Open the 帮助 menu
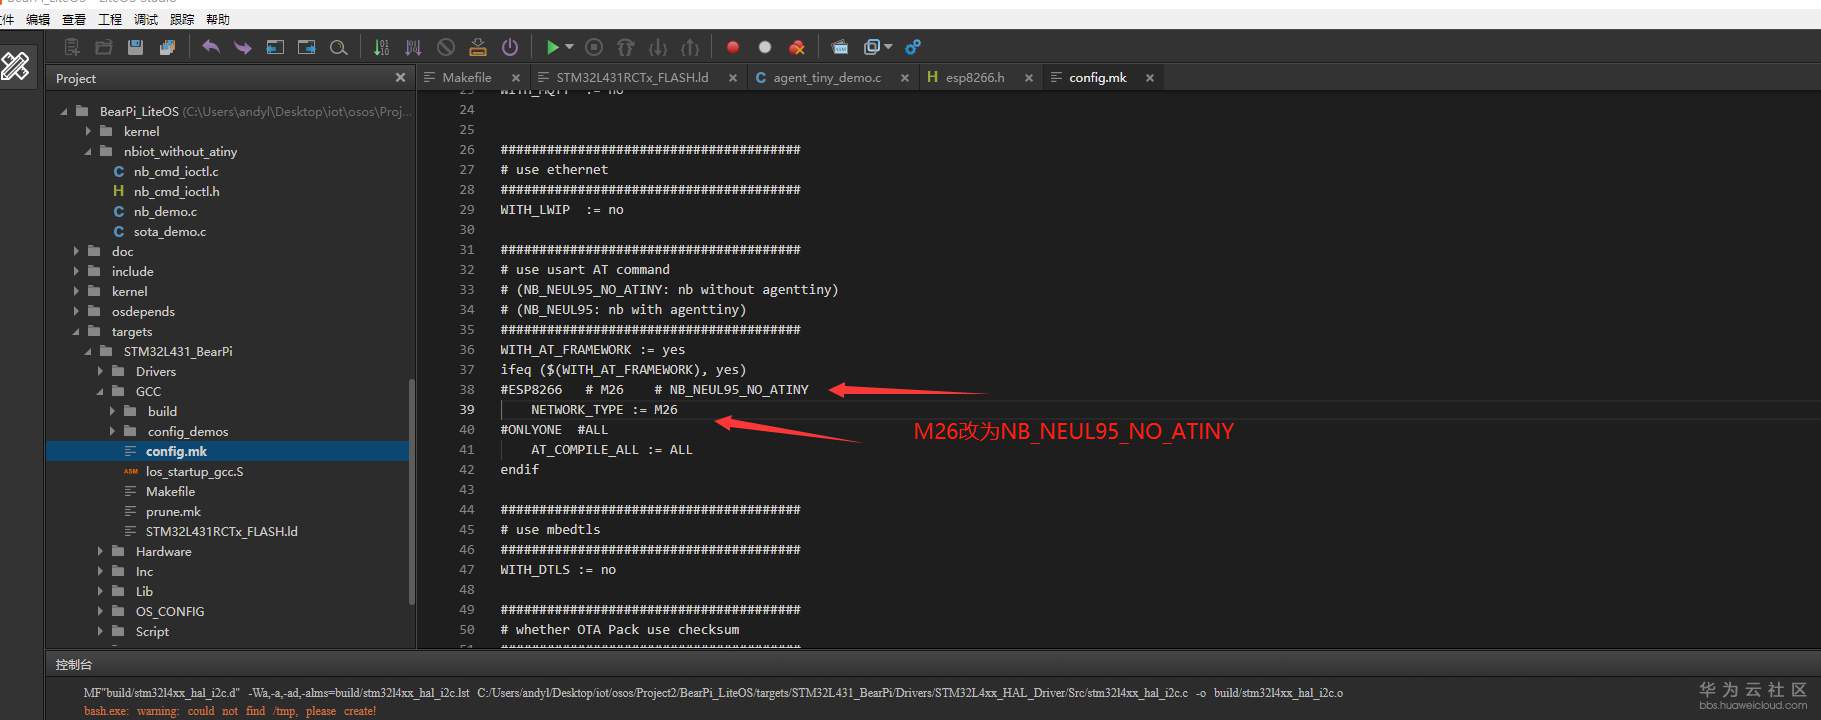Screen dimensions: 1821x720 (x=218, y=19)
